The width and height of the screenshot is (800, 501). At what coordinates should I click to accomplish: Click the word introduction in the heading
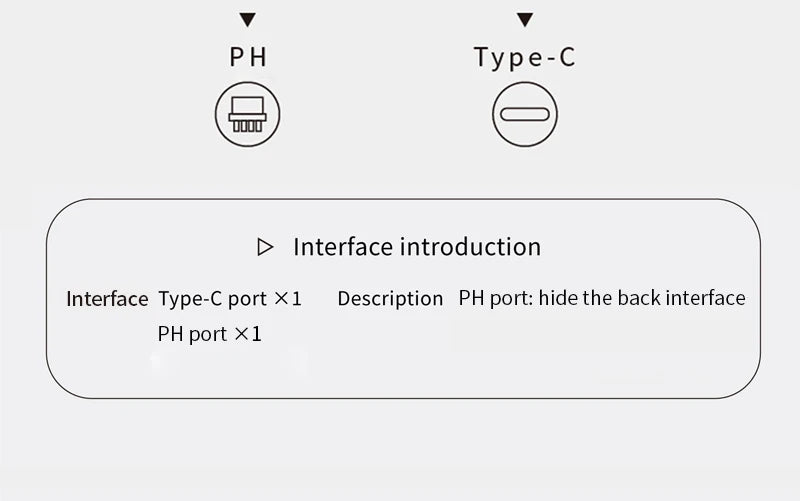pyautogui.click(x=470, y=247)
